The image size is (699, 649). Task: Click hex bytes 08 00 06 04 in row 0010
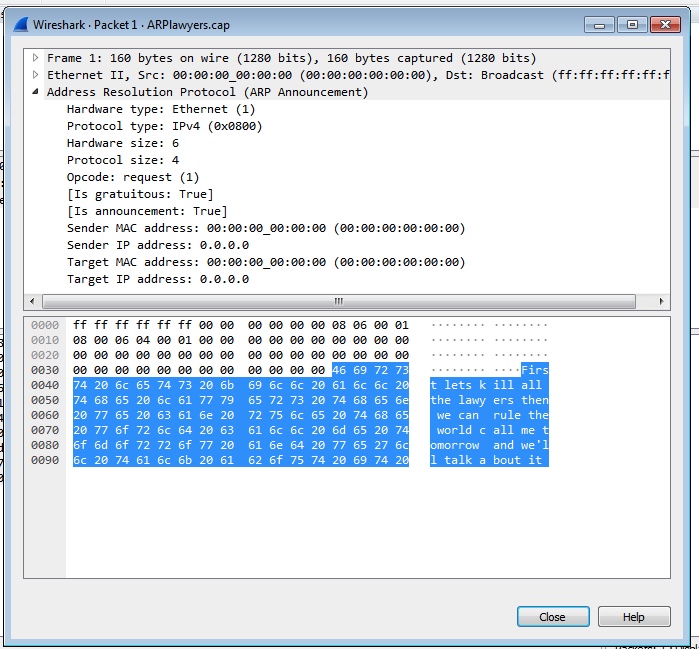[x=111, y=340]
